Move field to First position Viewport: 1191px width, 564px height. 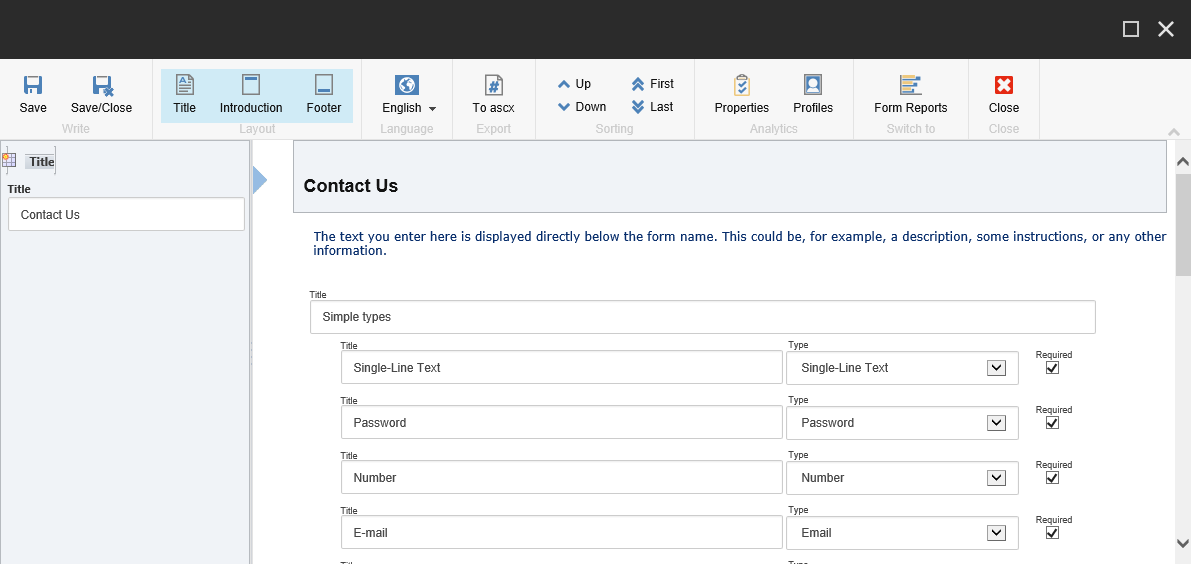[x=652, y=84]
